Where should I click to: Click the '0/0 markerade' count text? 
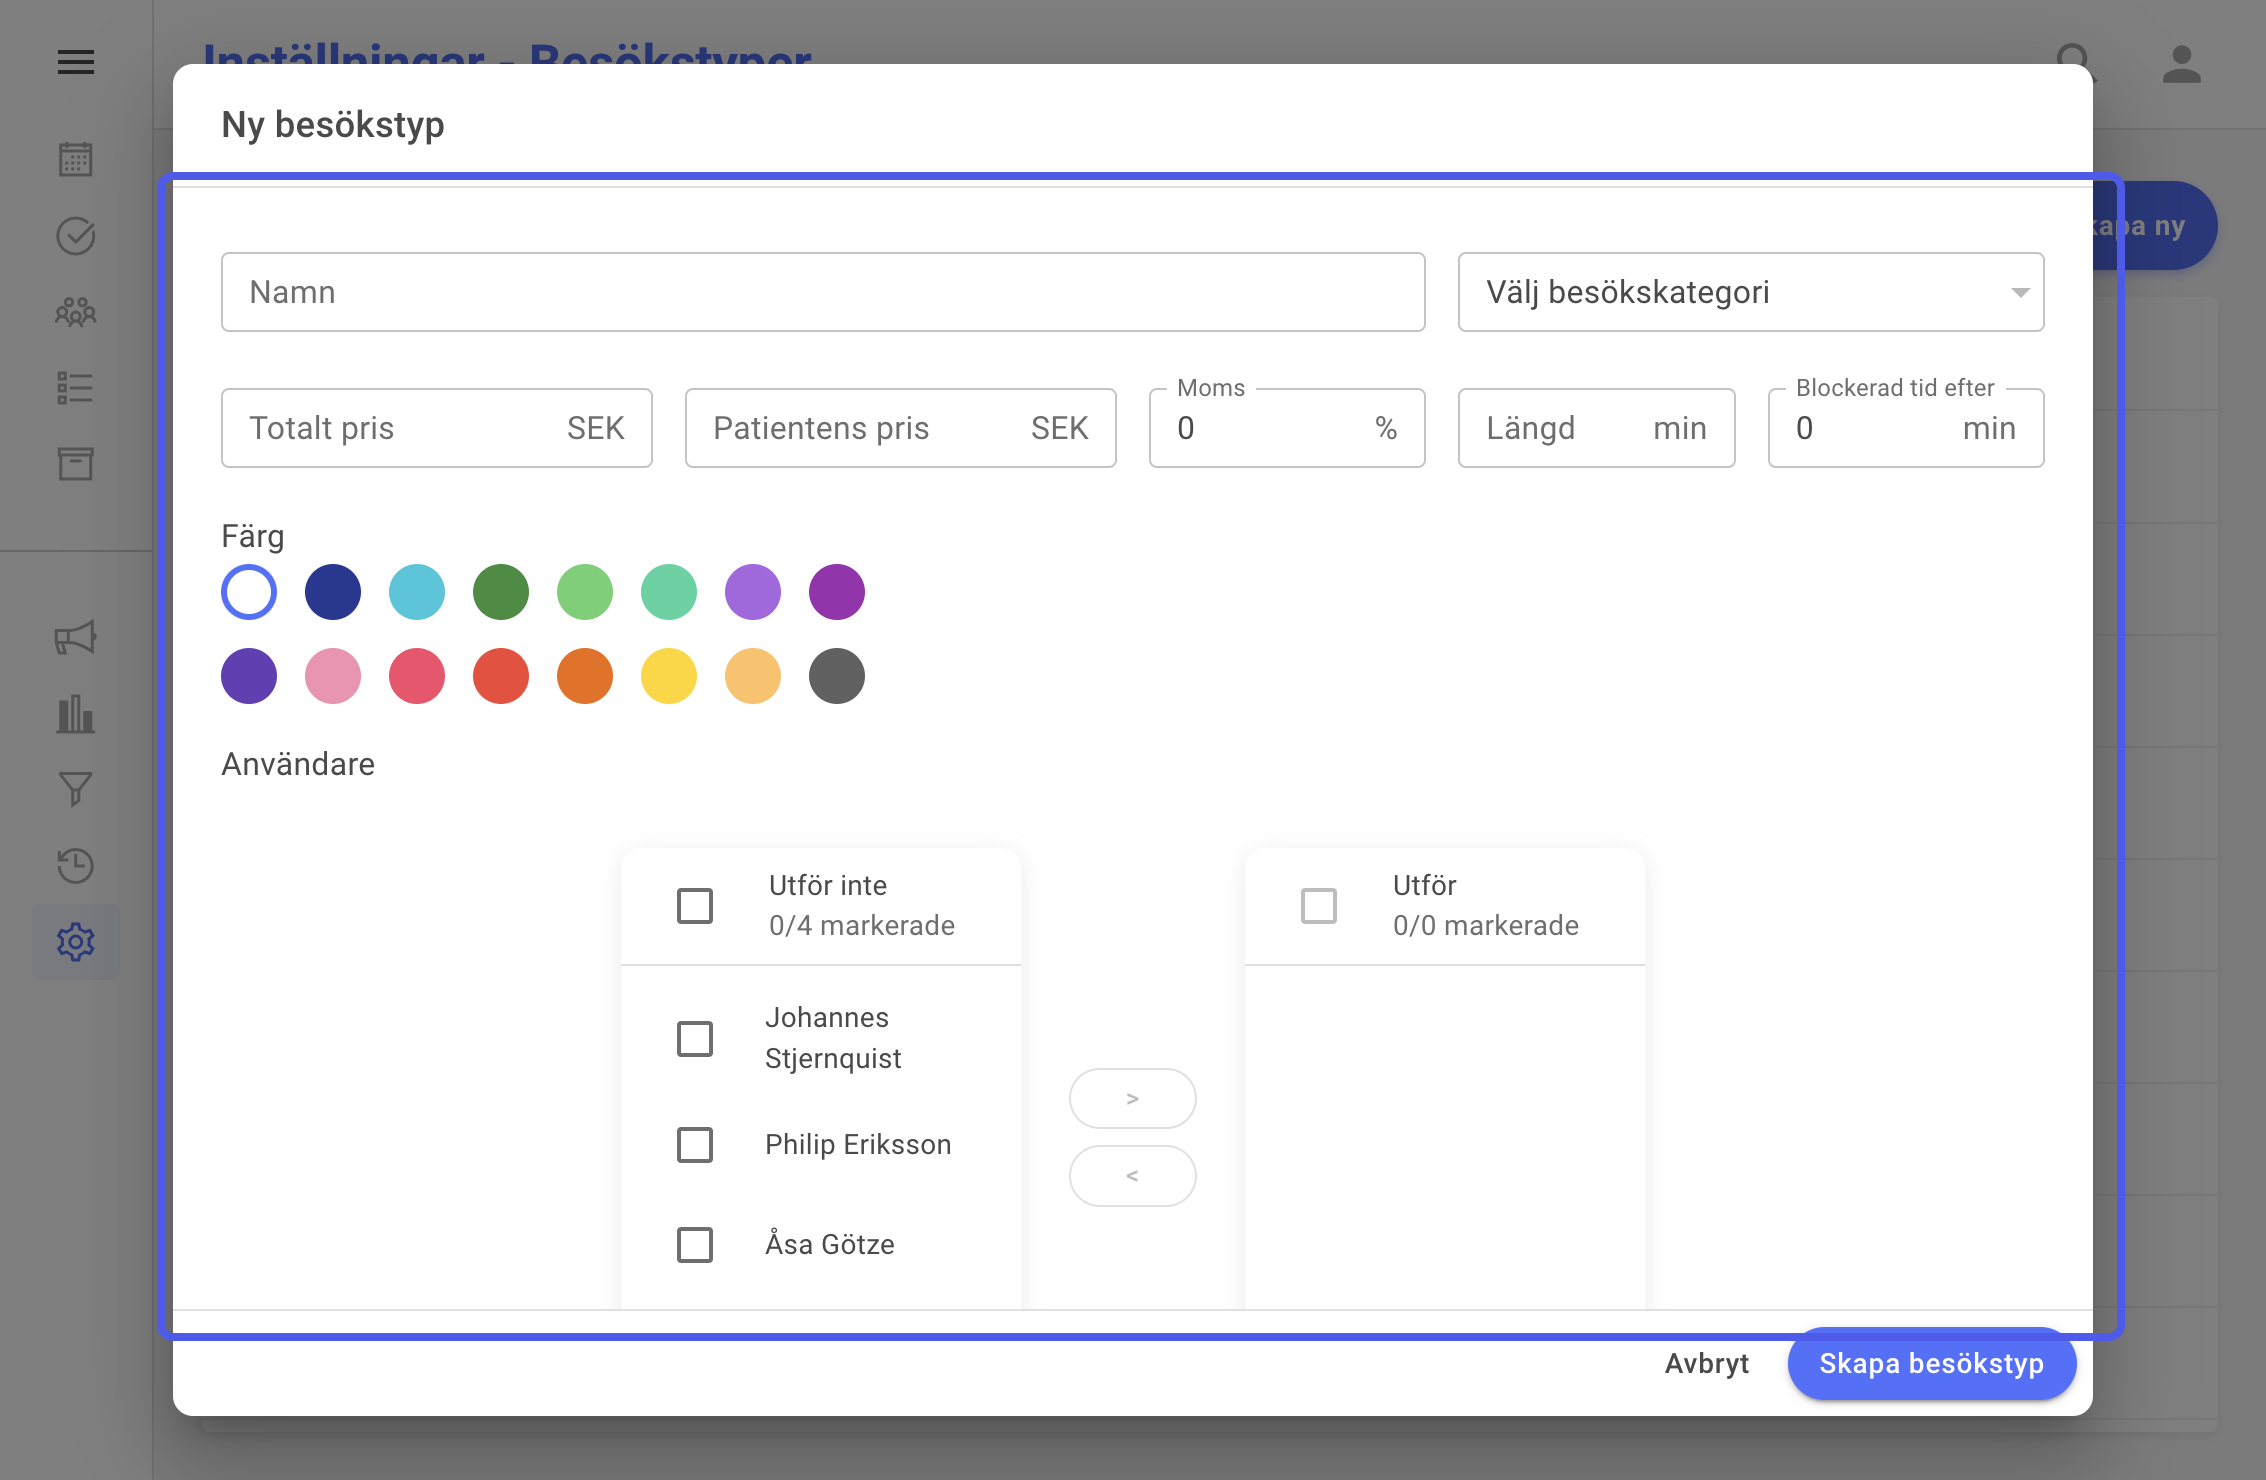click(1486, 926)
